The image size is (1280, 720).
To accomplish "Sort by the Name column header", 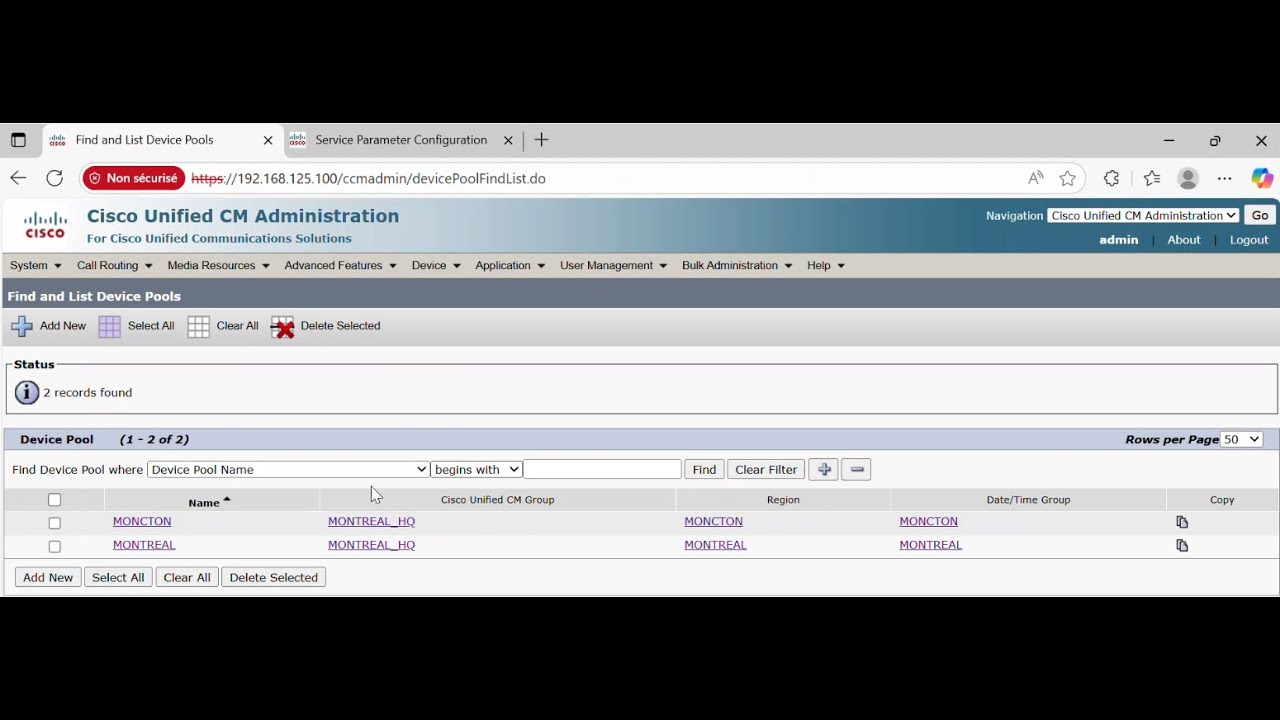I will 204,503.
